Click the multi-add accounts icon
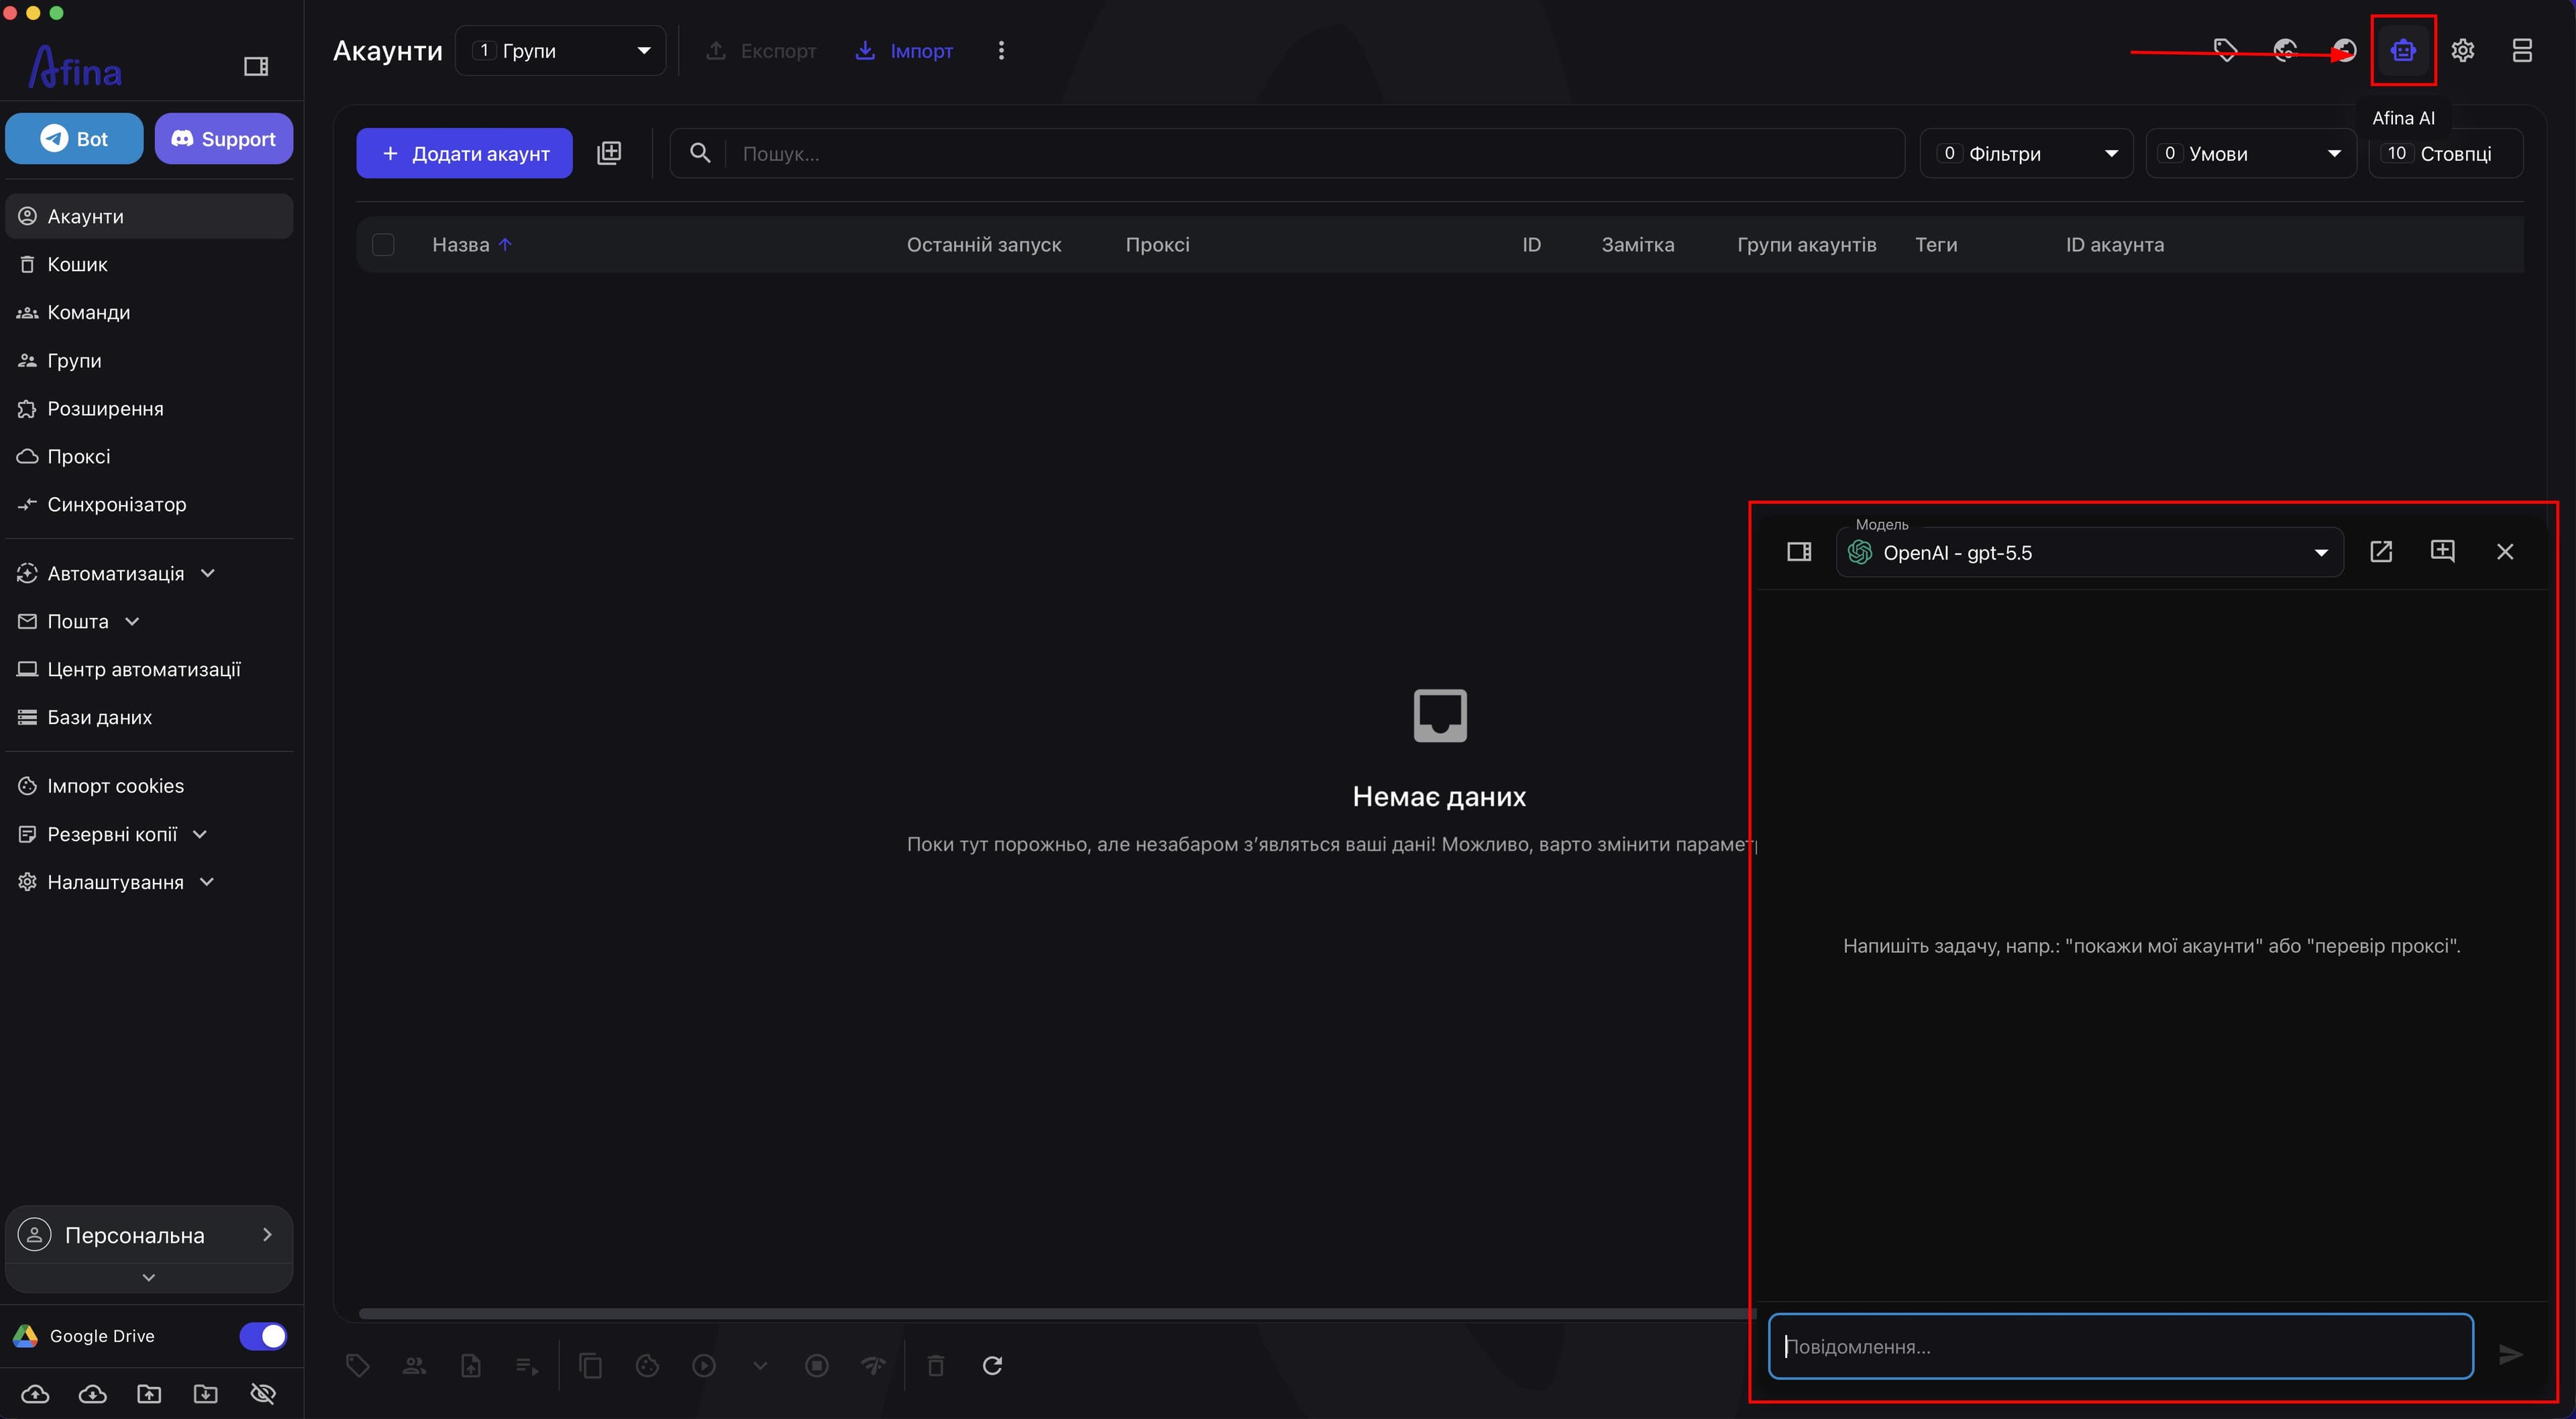 coord(609,153)
